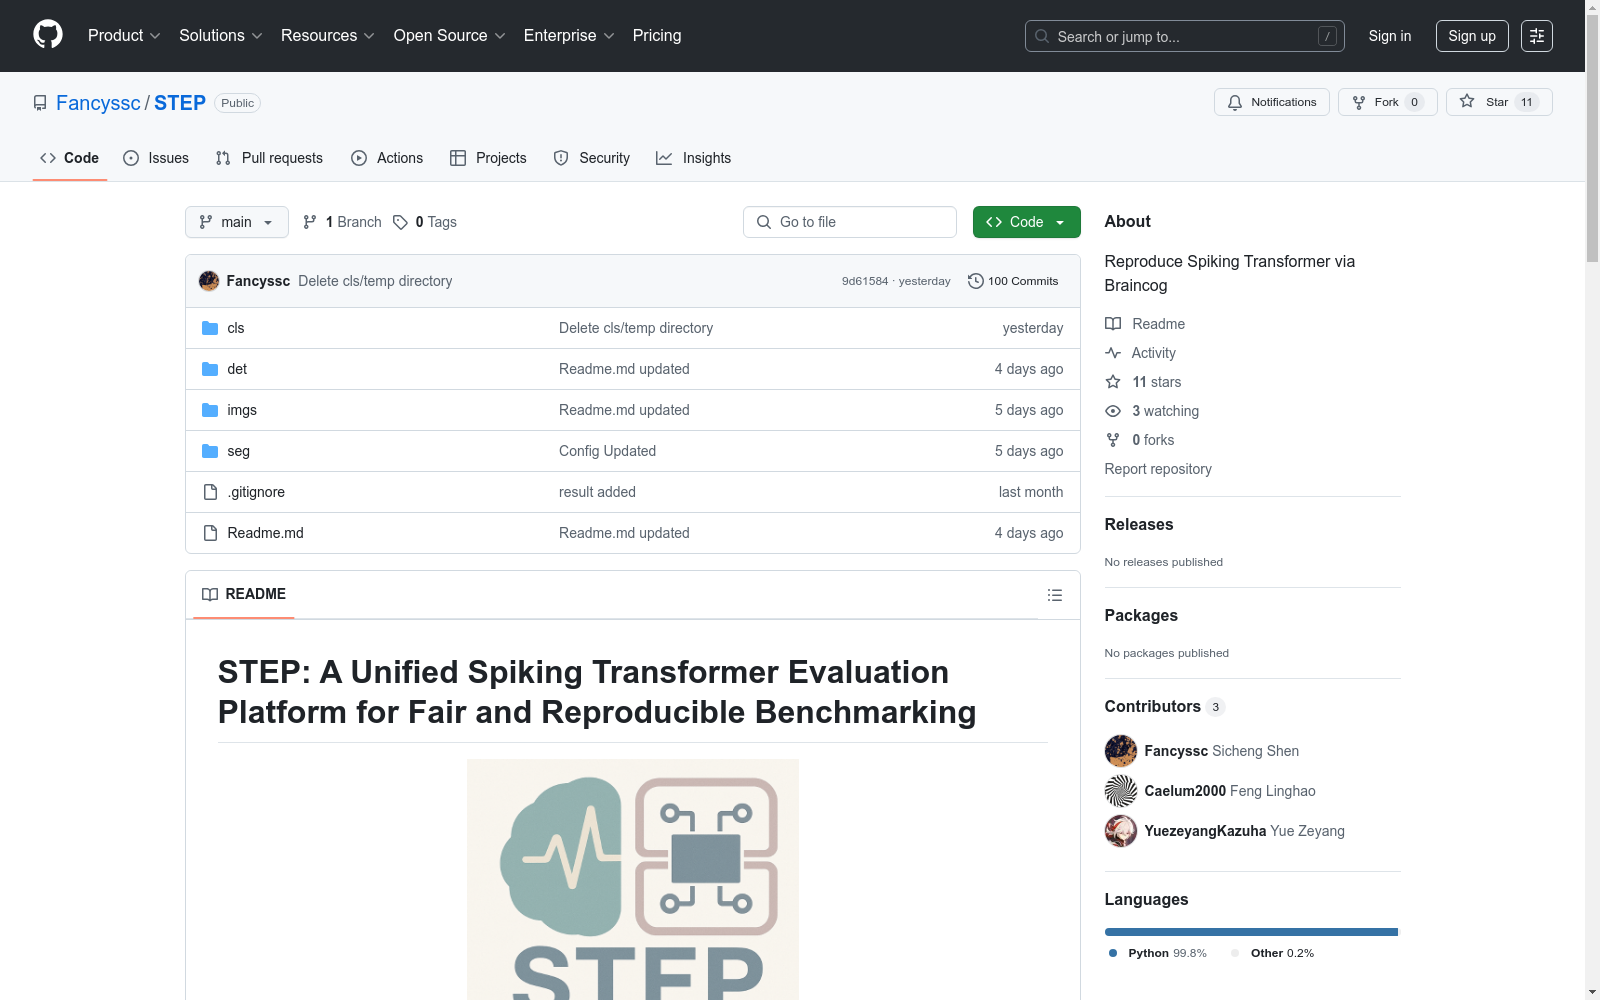Click Python 99.8% language link

[x=1158, y=953]
